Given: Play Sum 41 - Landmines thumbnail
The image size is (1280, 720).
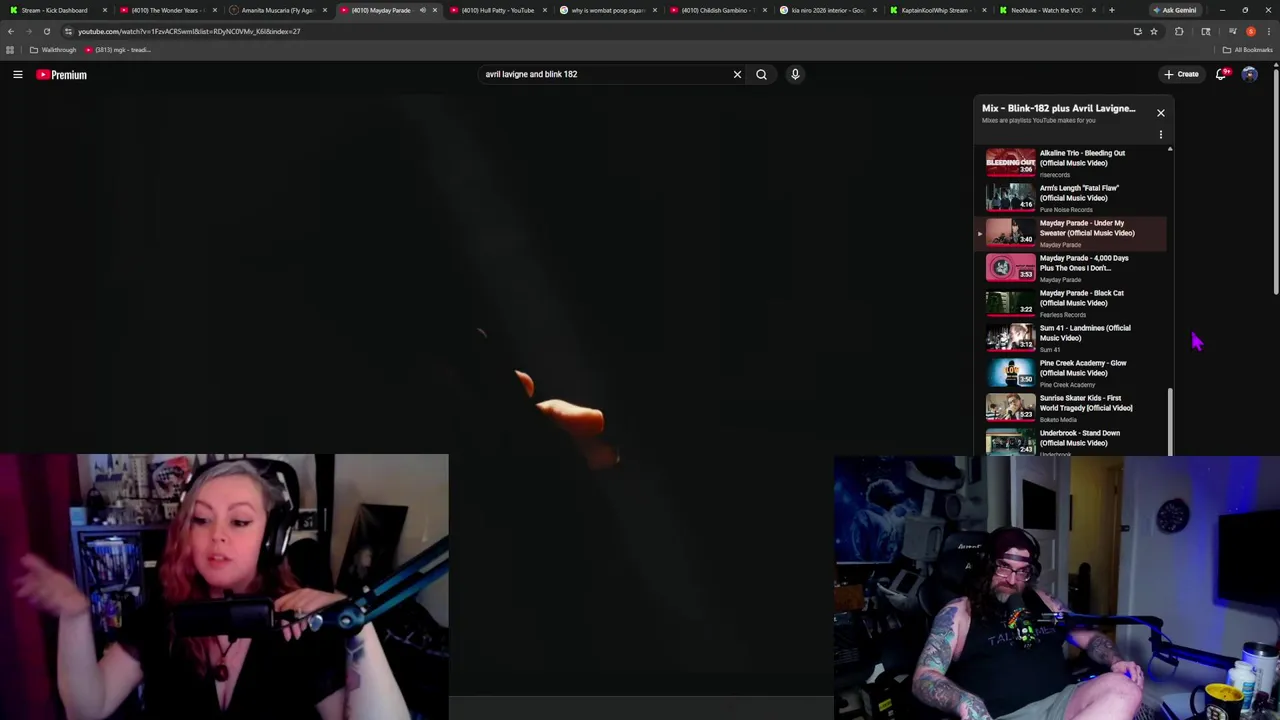Looking at the screenshot, I should point(1010,338).
